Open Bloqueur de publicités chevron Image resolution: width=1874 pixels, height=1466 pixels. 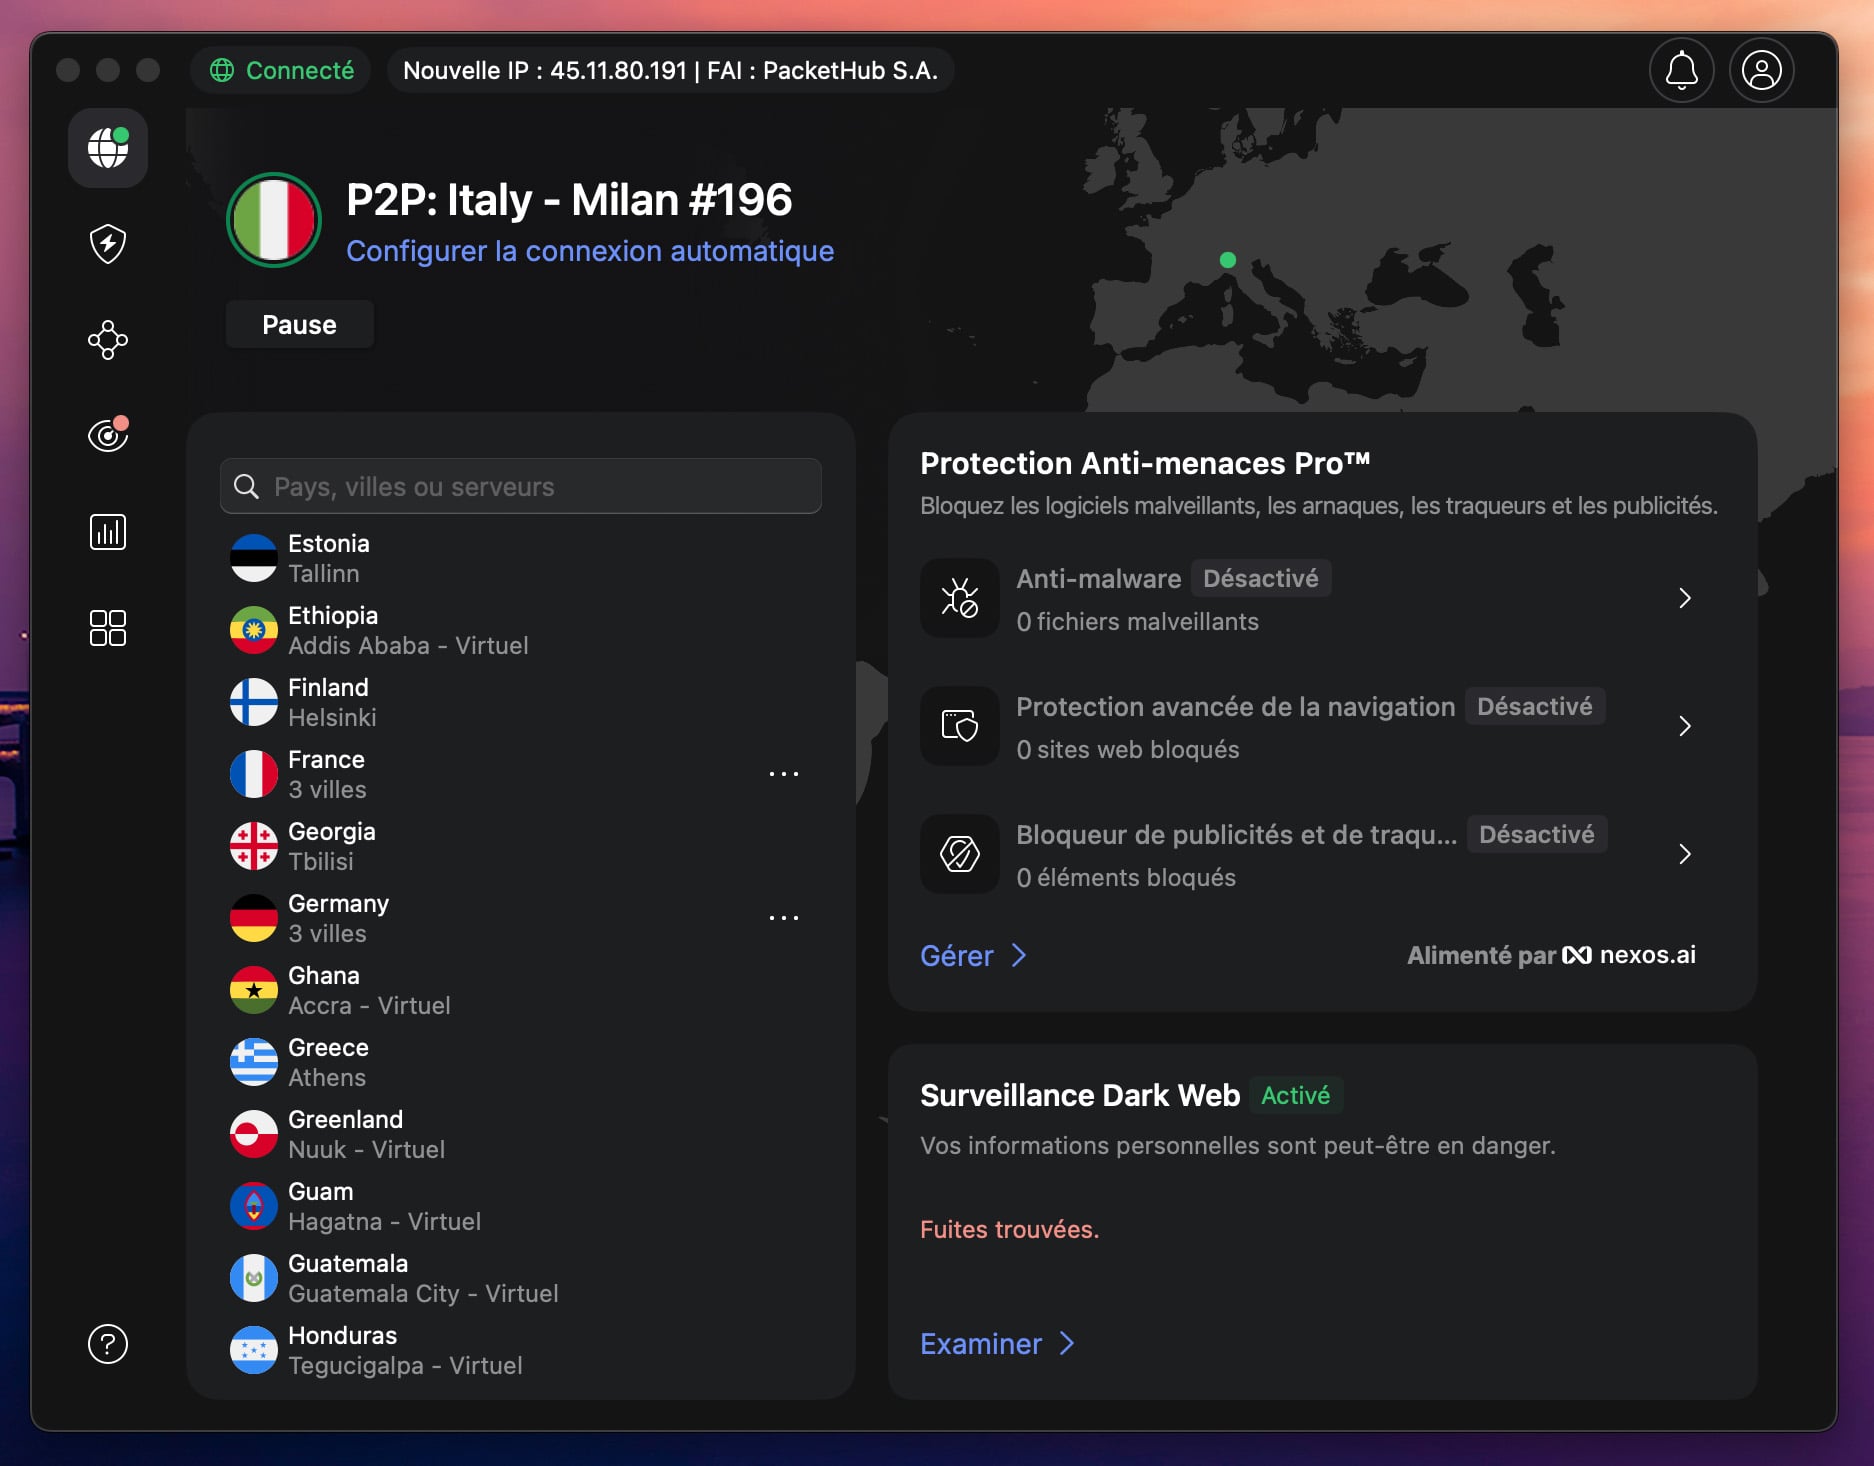pos(1685,854)
